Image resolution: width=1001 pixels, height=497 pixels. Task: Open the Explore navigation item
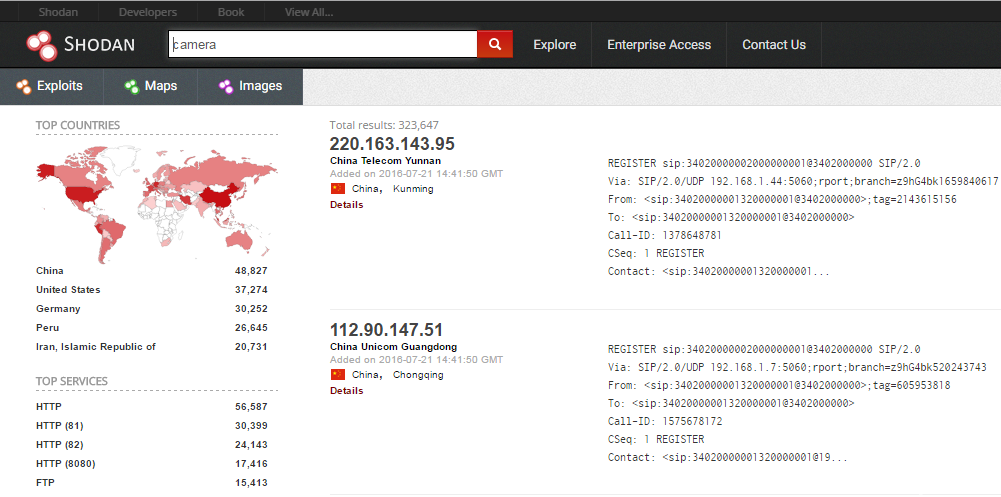(555, 45)
